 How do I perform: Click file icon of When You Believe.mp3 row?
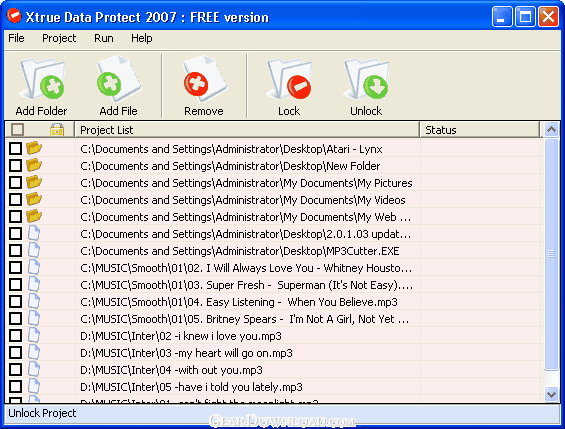[34, 301]
